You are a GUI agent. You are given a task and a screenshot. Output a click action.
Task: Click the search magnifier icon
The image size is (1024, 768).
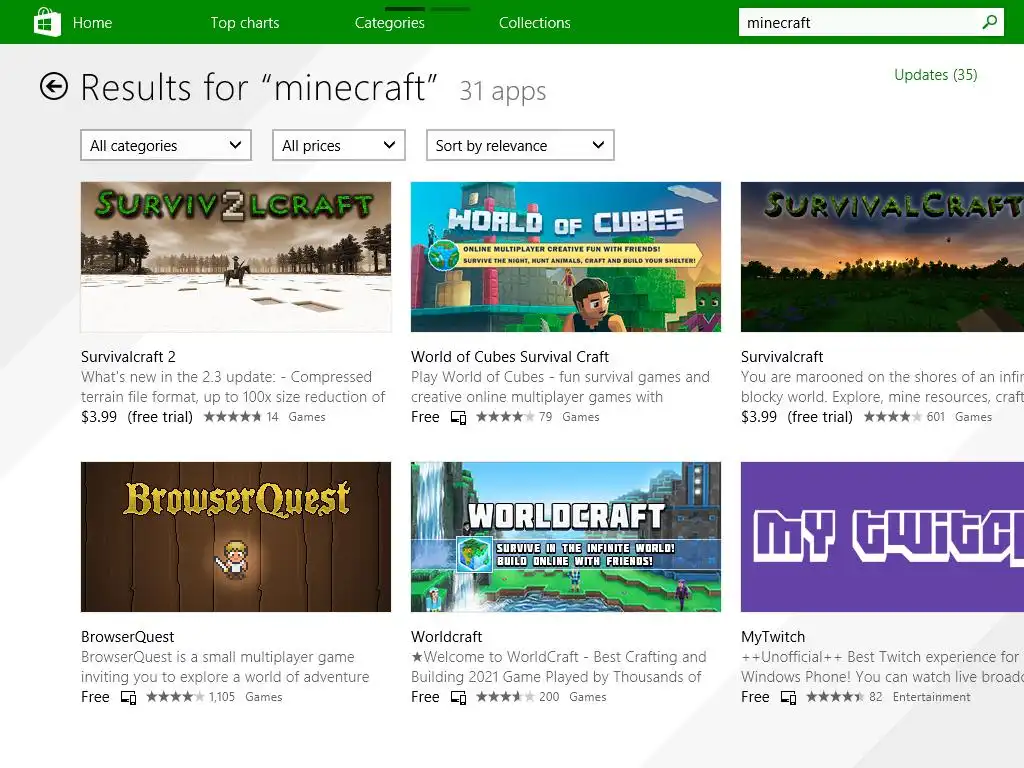pos(989,22)
